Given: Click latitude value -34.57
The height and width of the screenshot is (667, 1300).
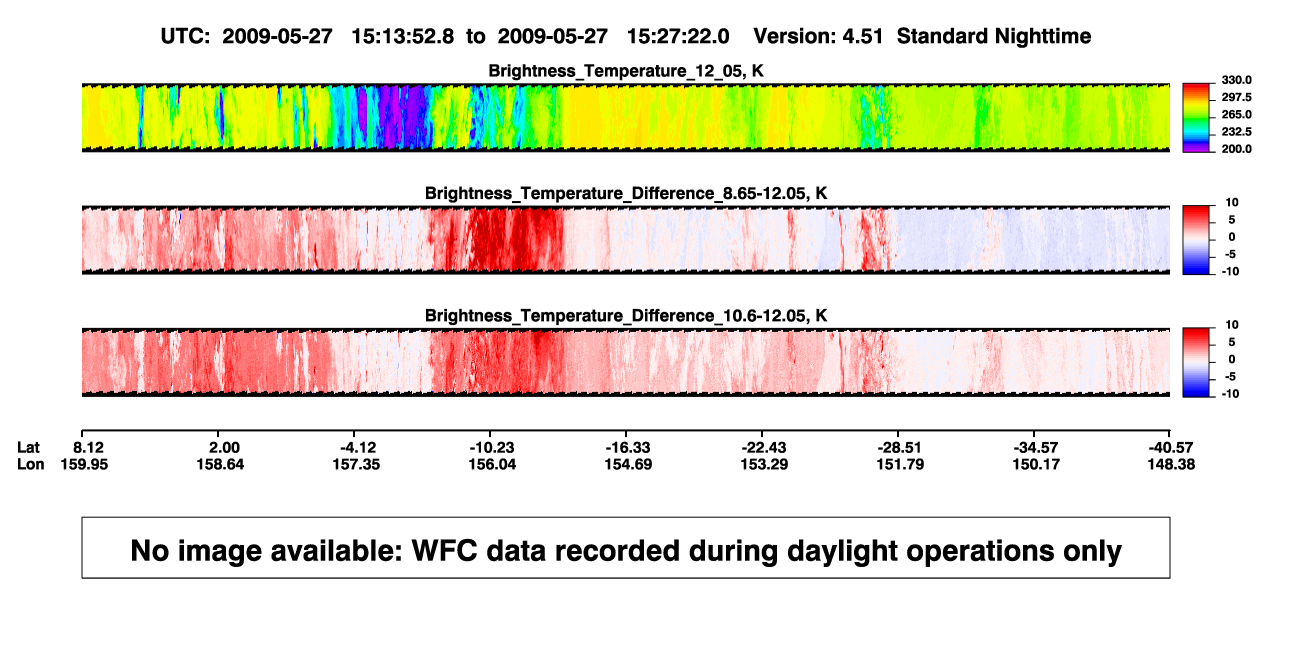Looking at the screenshot, I should pyautogui.click(x=1034, y=447).
